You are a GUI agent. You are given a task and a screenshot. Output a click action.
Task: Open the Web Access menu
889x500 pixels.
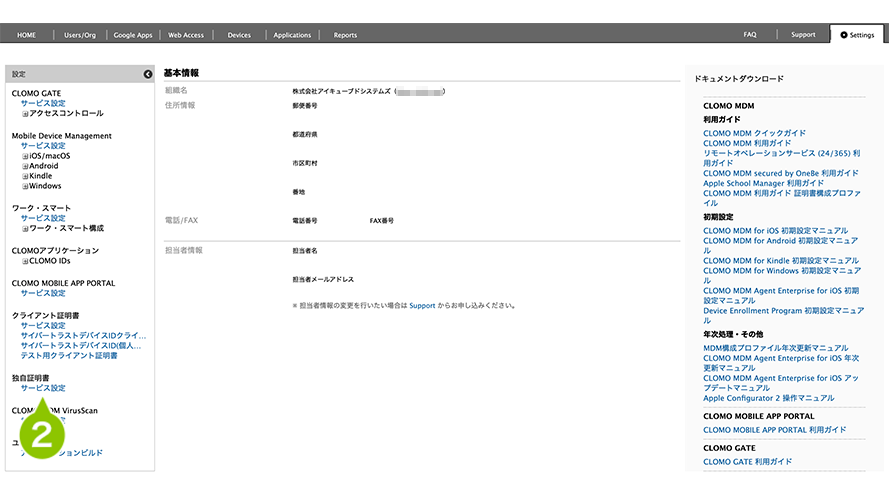click(186, 35)
